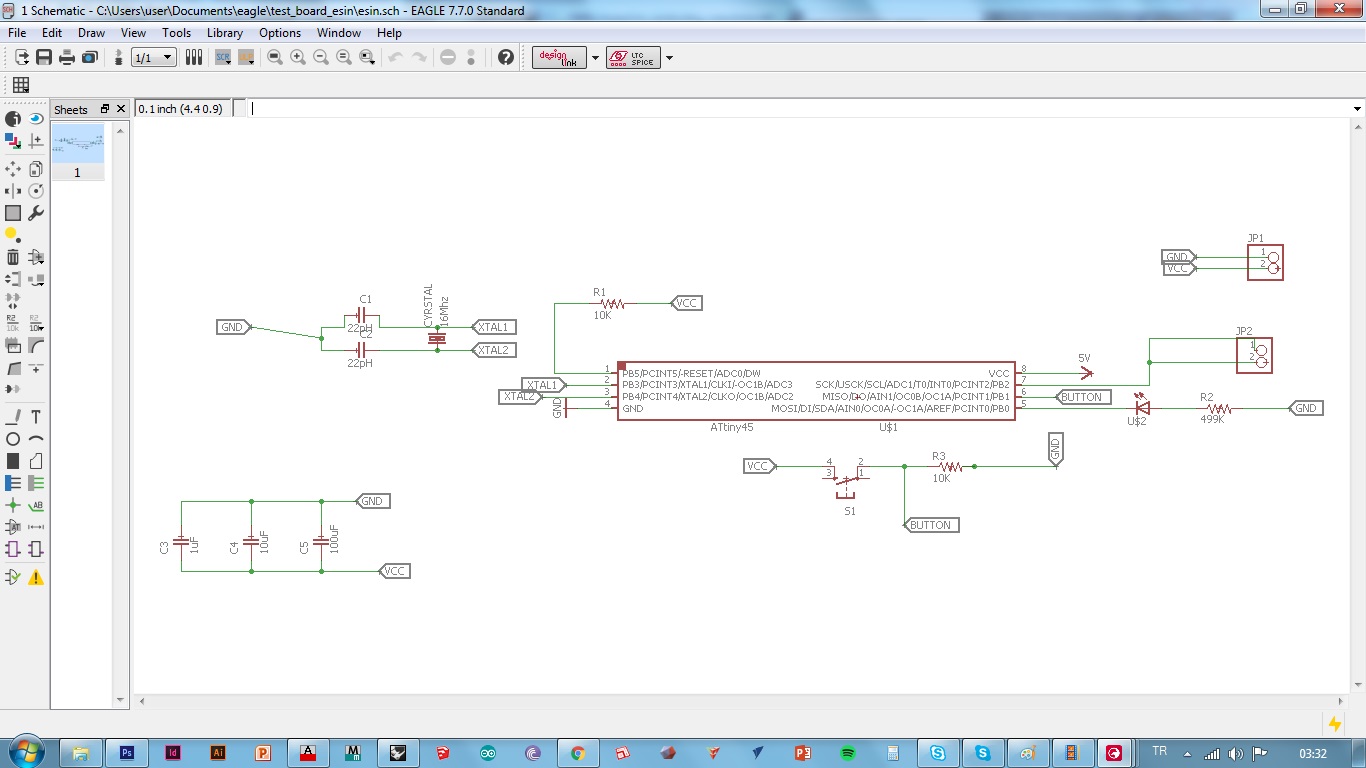Viewport: 1366px width, 768px height.
Task: Open the Library menu
Action: (225, 33)
